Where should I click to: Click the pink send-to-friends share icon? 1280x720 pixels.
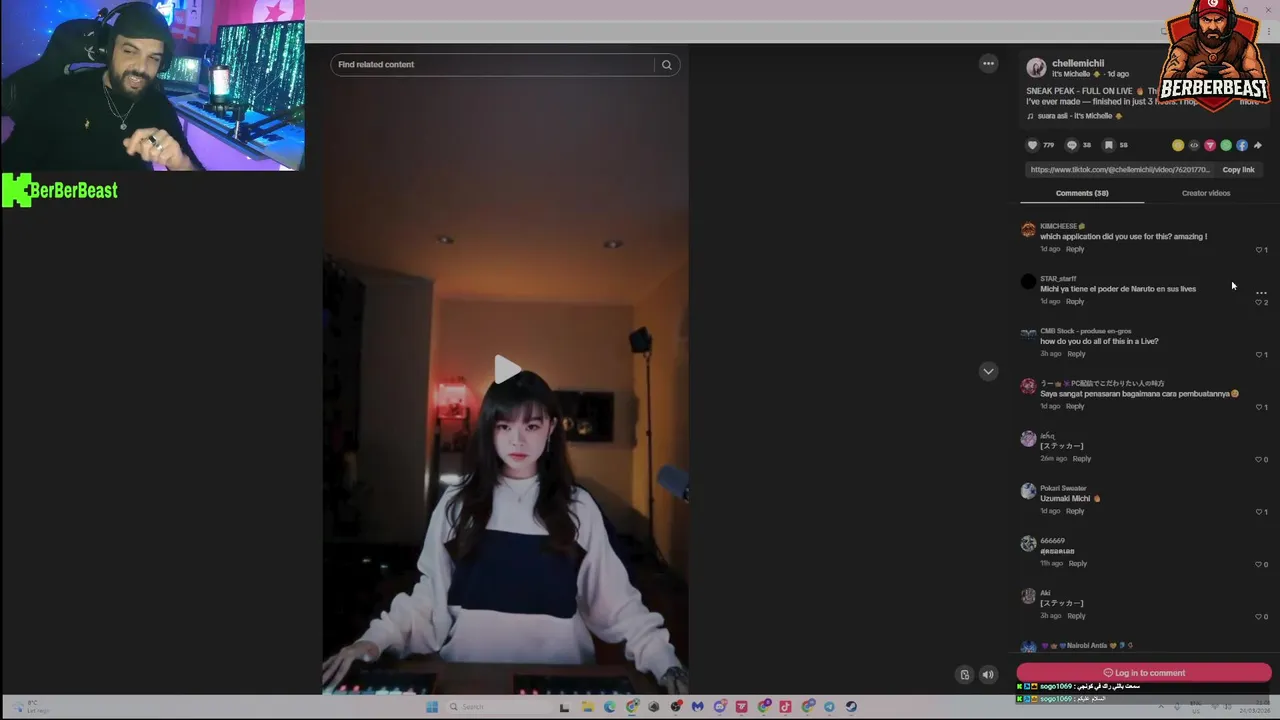click(1210, 145)
